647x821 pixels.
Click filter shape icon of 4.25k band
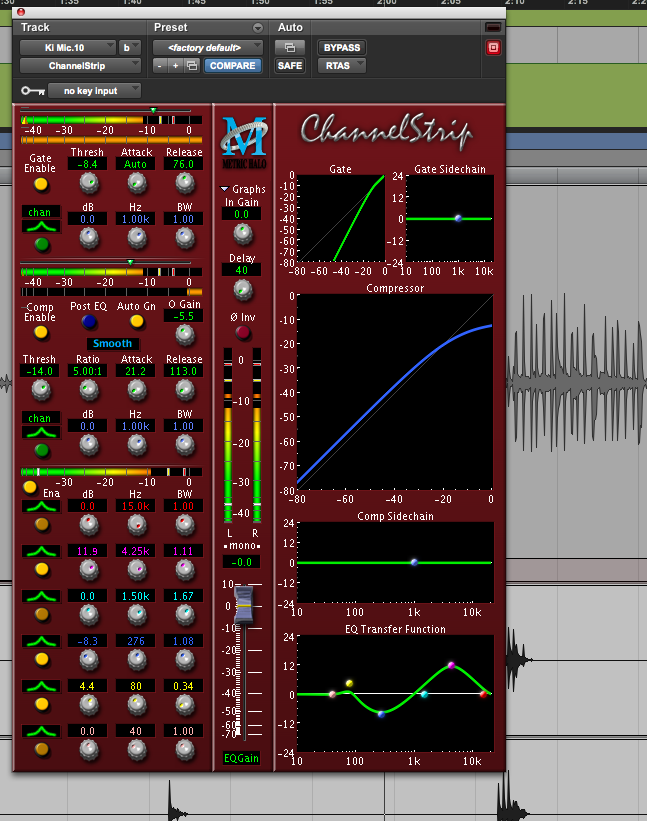[41, 551]
